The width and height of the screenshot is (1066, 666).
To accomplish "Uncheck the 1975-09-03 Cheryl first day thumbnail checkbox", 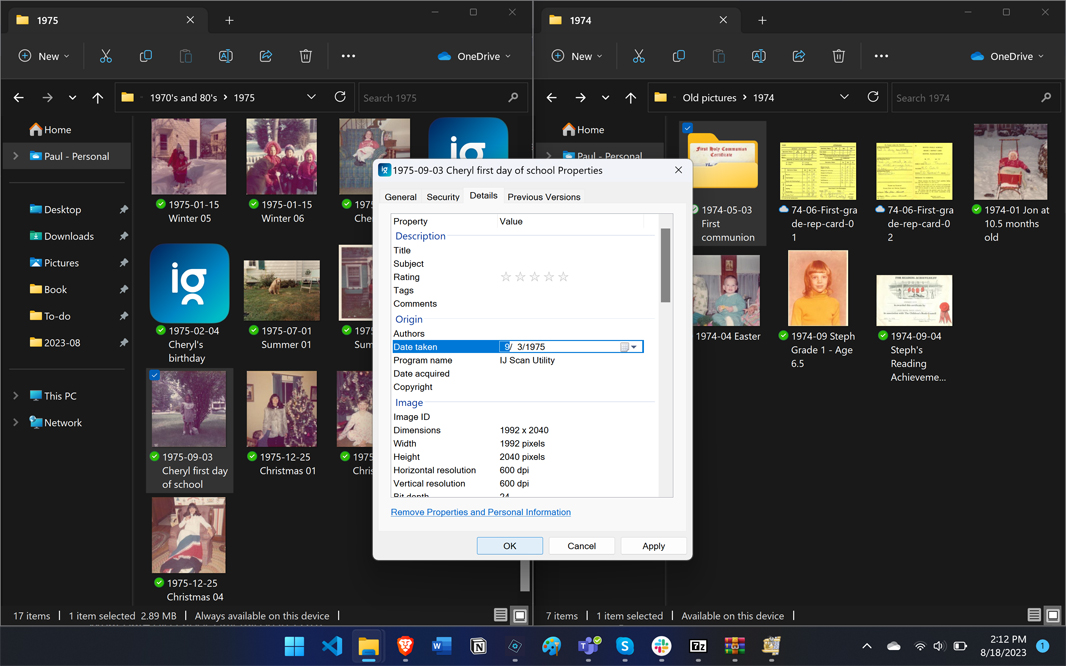I will [x=155, y=376].
